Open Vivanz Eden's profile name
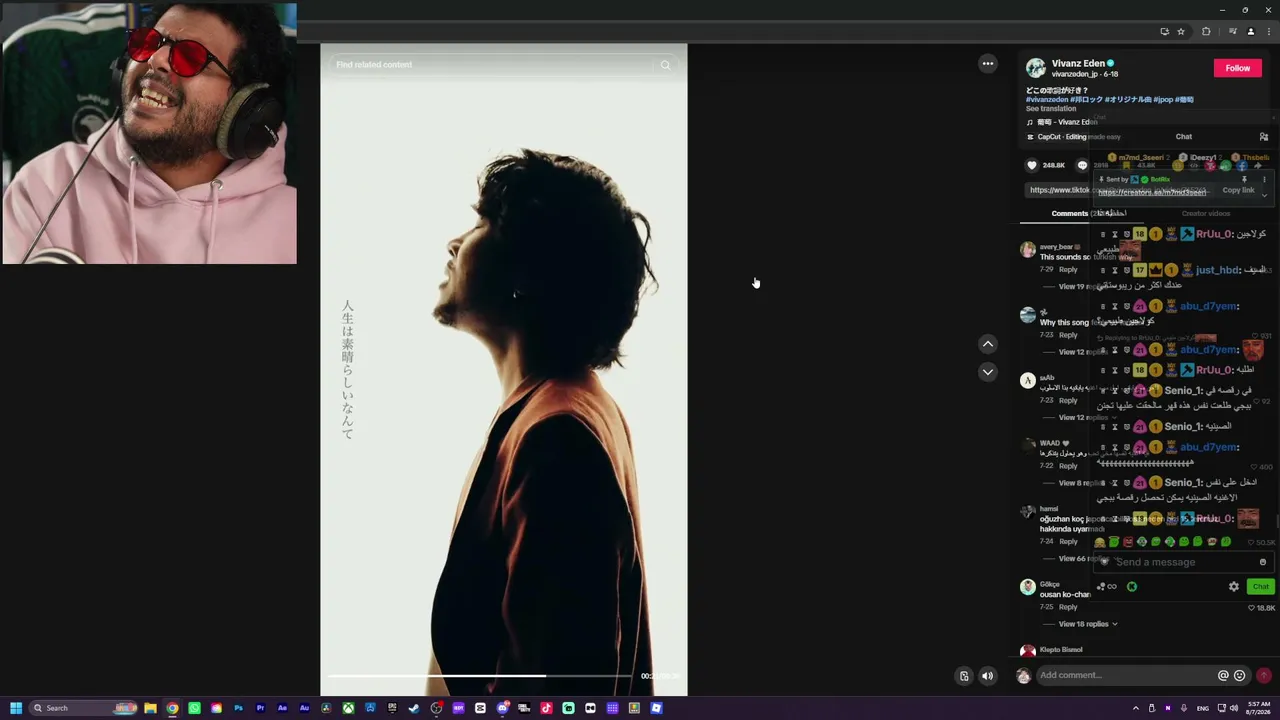The width and height of the screenshot is (1280, 720). (1078, 63)
